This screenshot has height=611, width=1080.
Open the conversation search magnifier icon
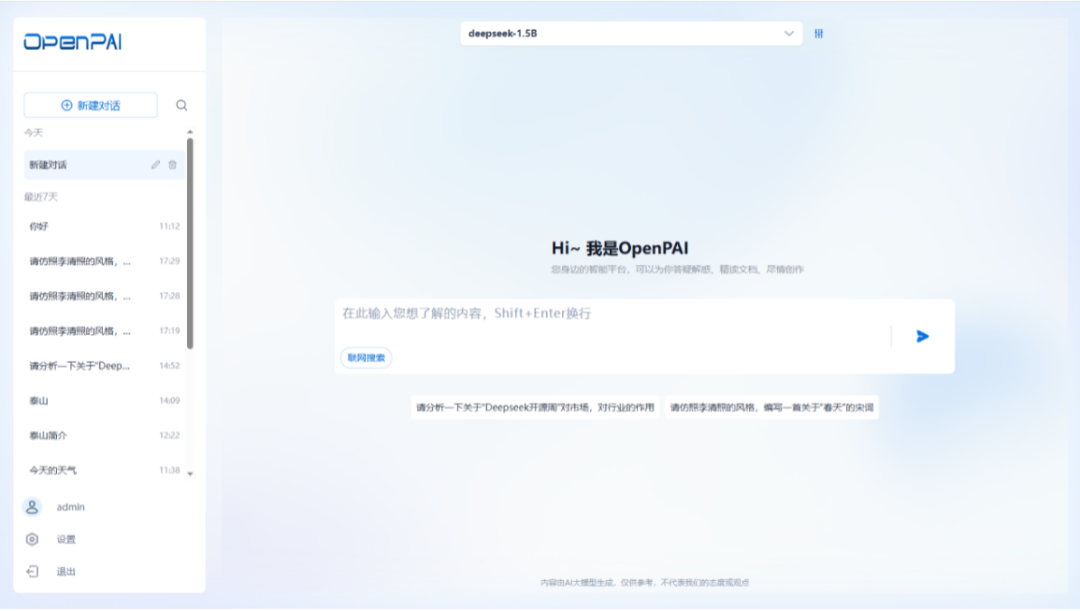click(x=181, y=105)
